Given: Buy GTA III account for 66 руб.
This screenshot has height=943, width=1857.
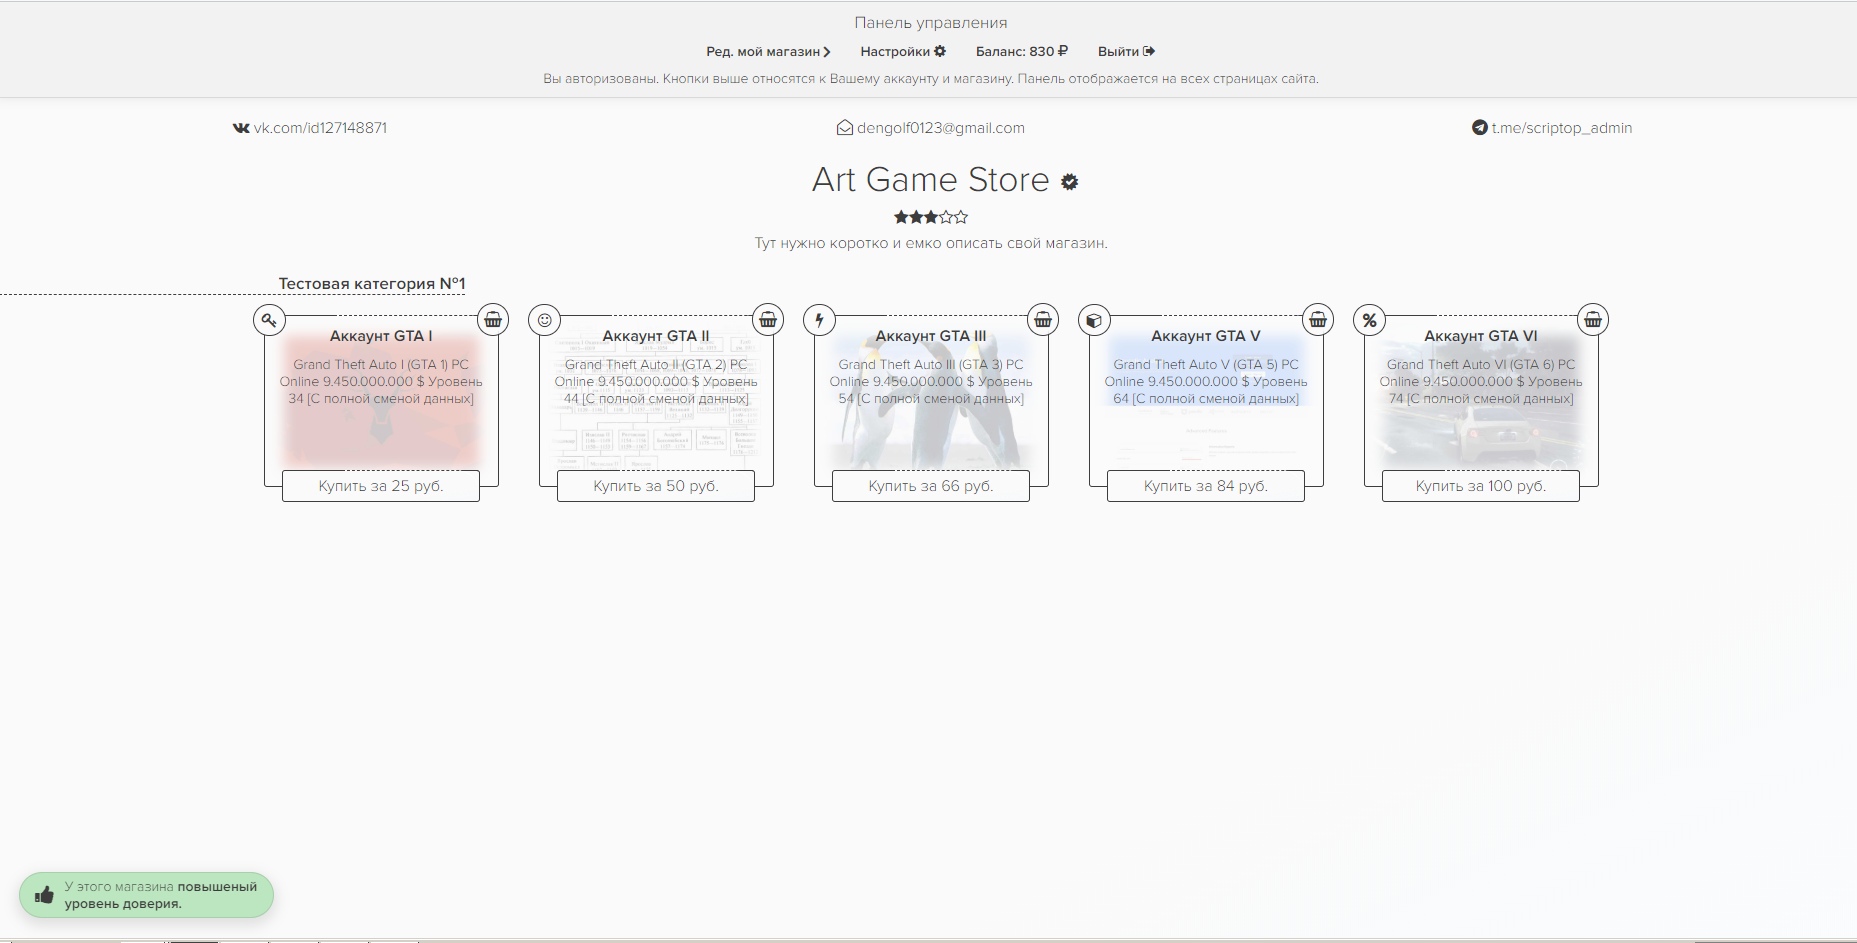Looking at the screenshot, I should [x=931, y=486].
